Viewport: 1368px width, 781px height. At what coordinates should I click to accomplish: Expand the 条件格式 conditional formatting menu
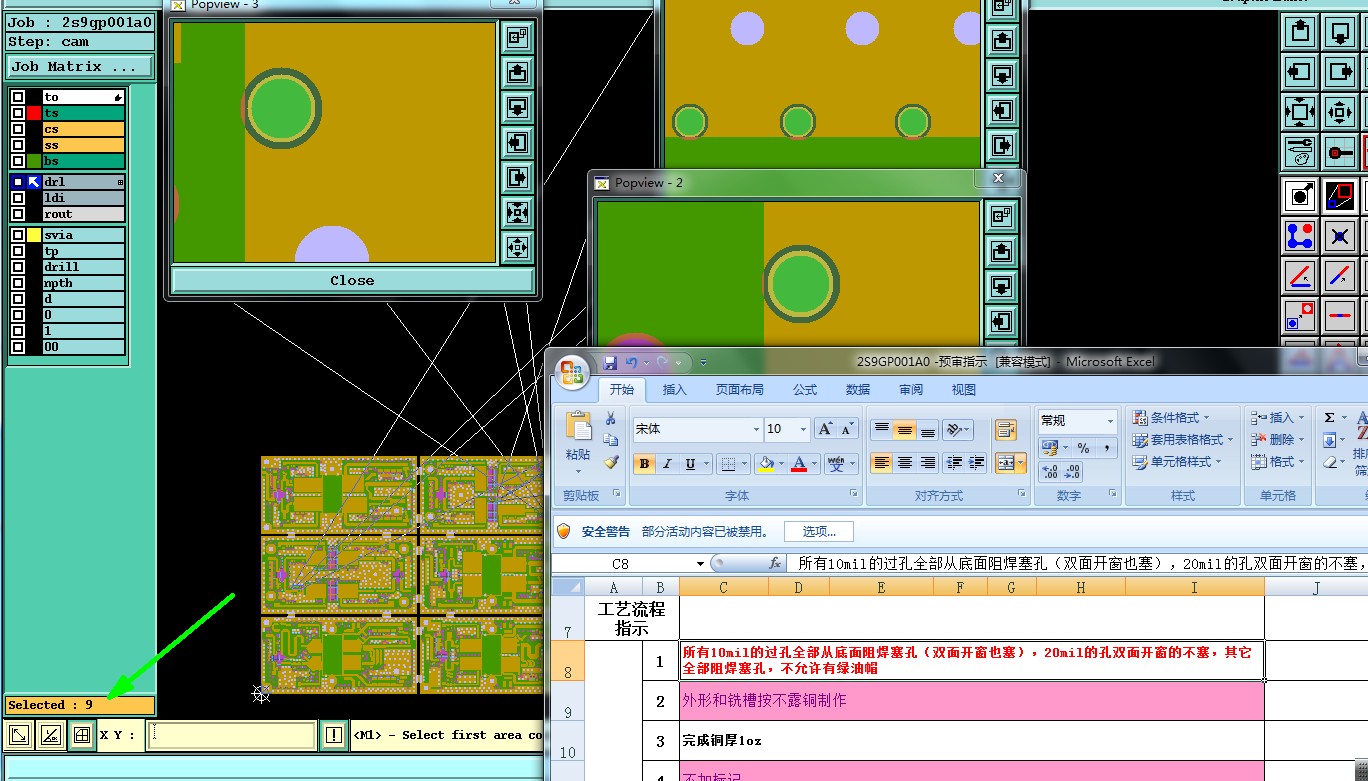click(1171, 417)
